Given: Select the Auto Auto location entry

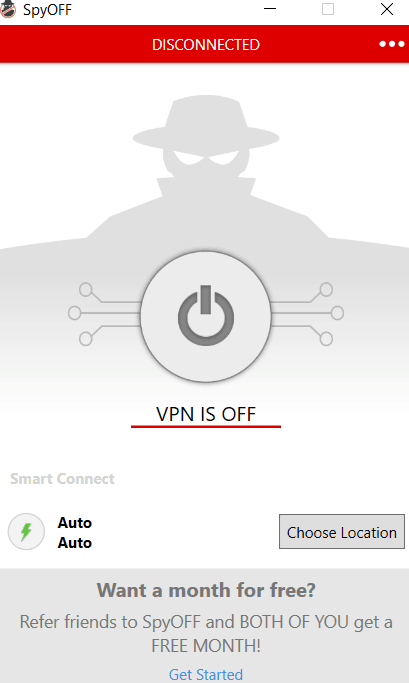Looking at the screenshot, I should point(75,532).
